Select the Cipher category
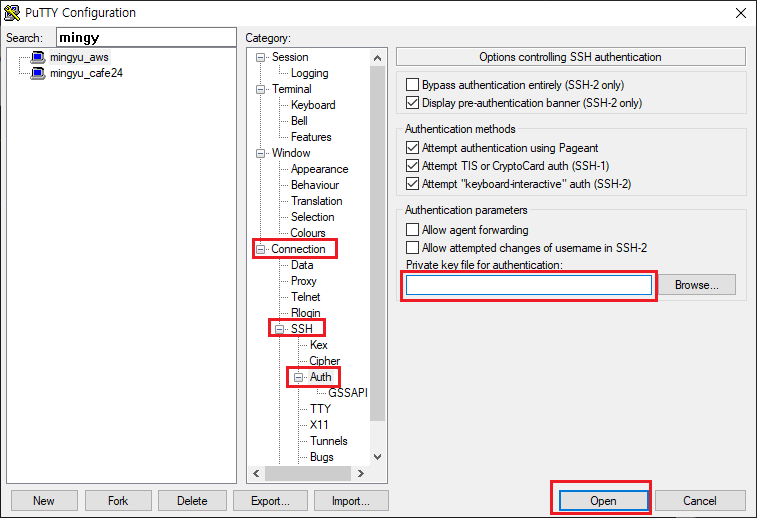Image resolution: width=757 pixels, height=518 pixels. tap(324, 361)
